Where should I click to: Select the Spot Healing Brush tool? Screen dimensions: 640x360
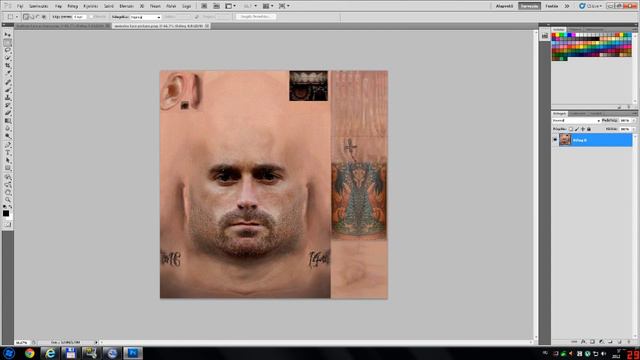[x=7, y=82]
